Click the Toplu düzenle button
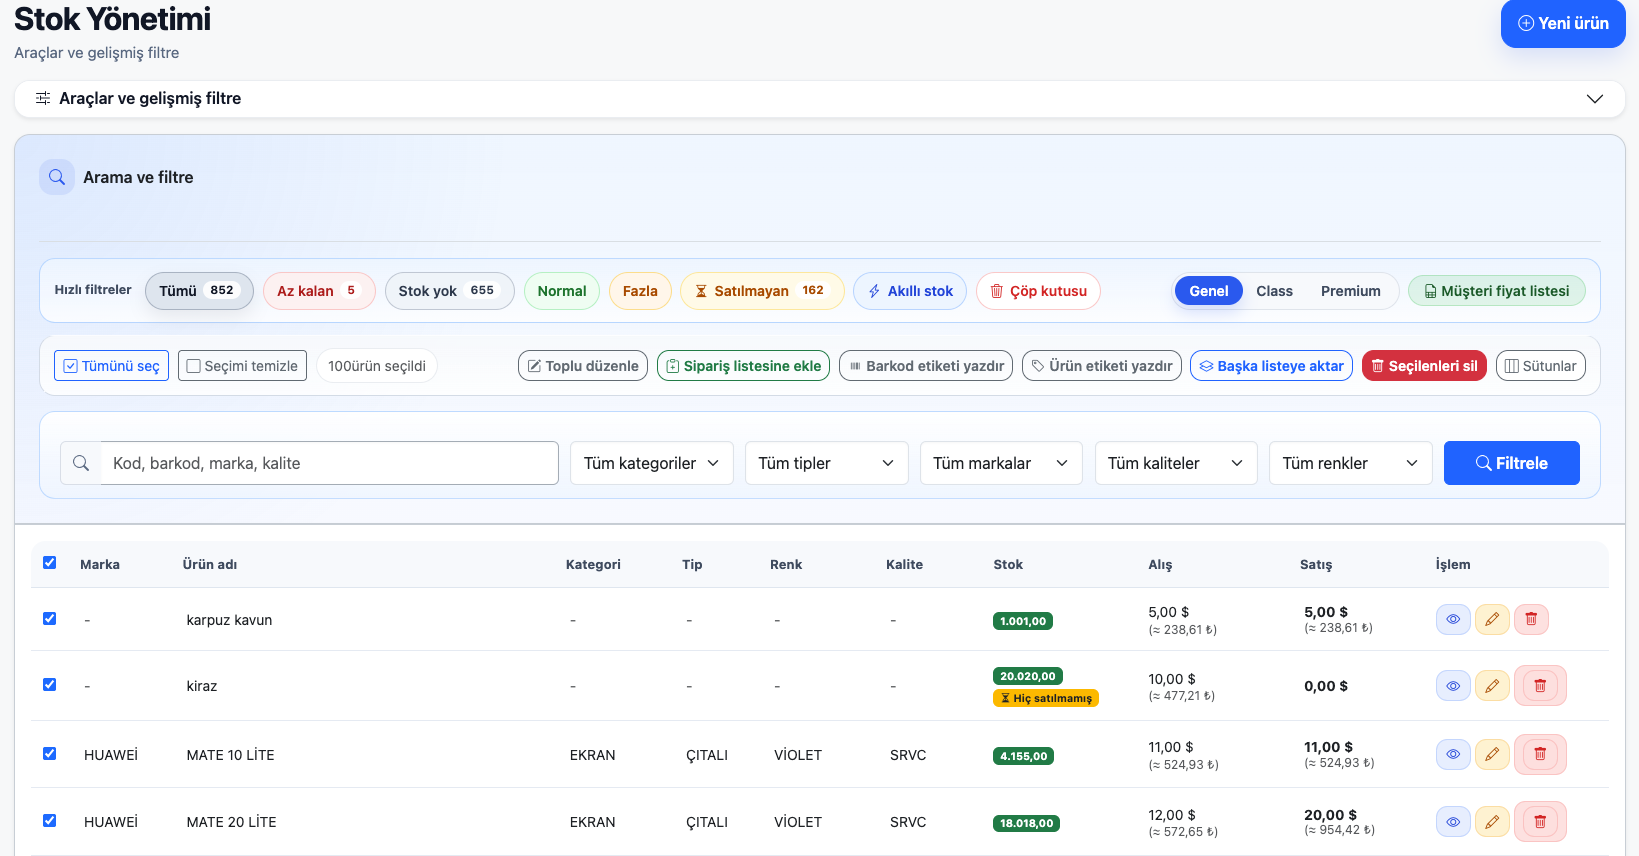1639x856 pixels. click(583, 366)
